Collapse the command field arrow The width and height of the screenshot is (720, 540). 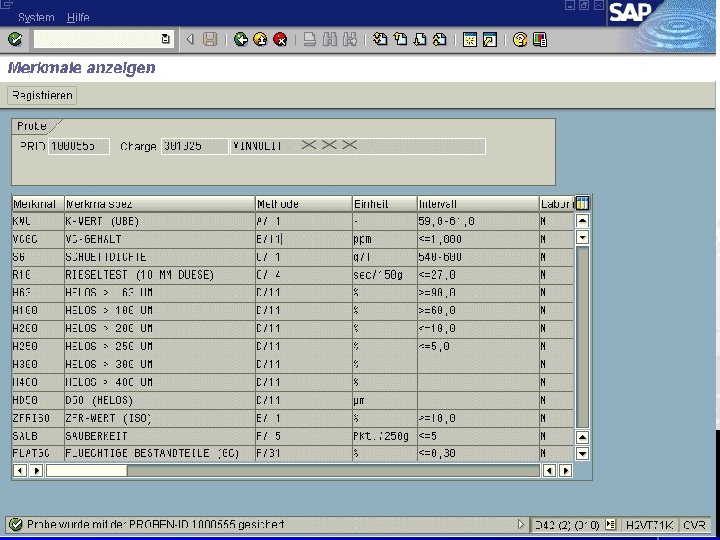(x=190, y=39)
